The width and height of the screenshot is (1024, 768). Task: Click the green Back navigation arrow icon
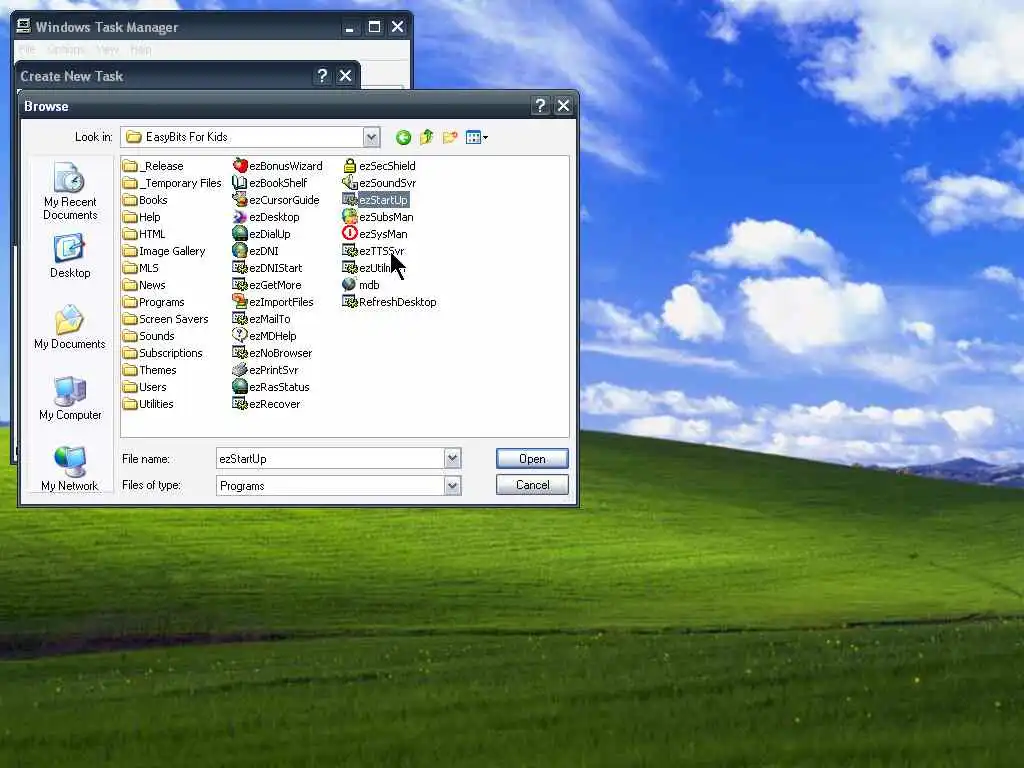404,137
